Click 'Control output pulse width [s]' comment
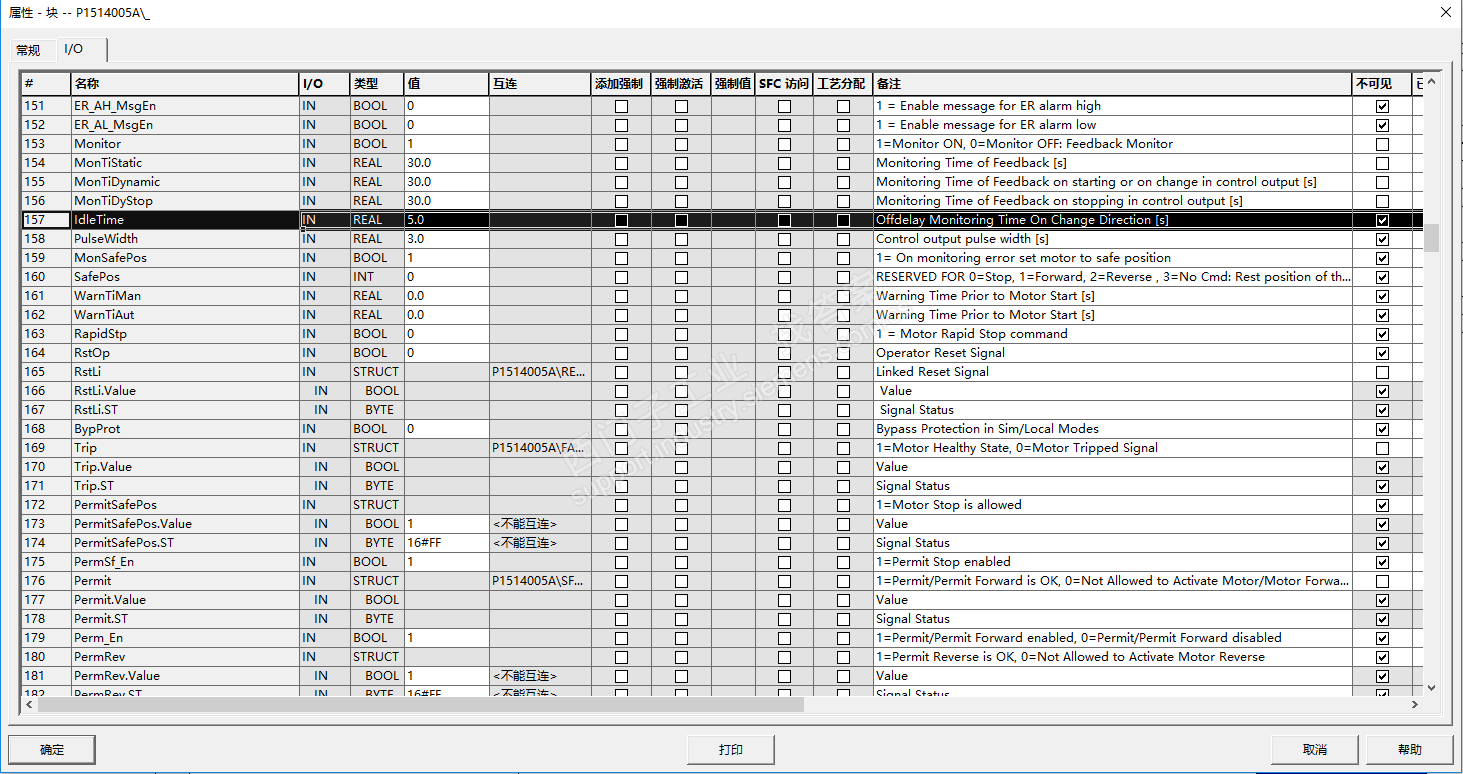This screenshot has height=774, width=1463. 962,239
